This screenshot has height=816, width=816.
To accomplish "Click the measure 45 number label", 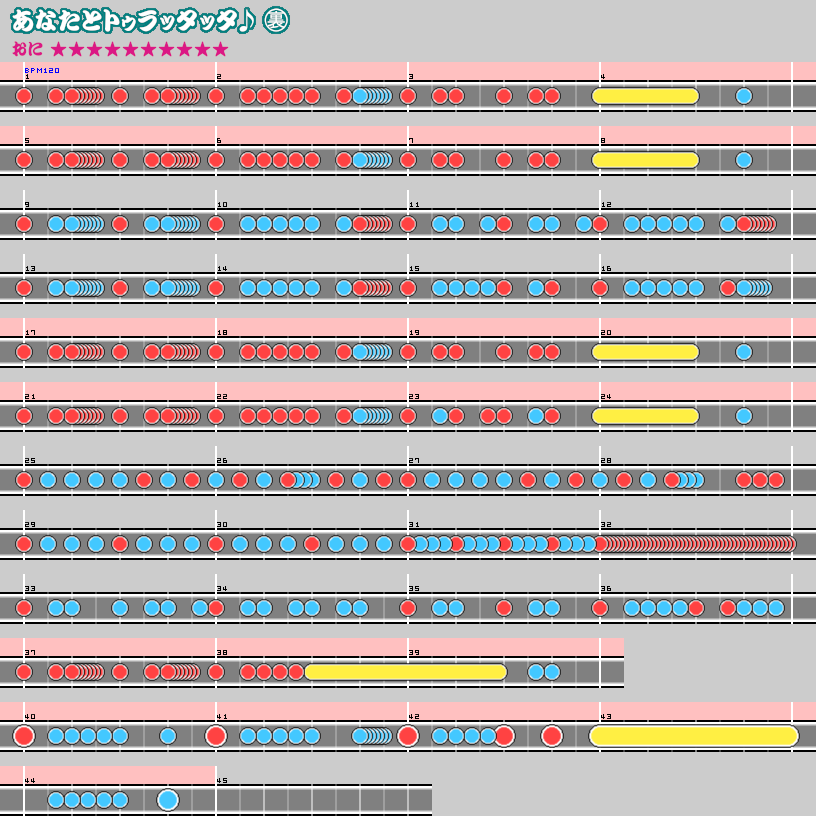I will coord(222,780).
